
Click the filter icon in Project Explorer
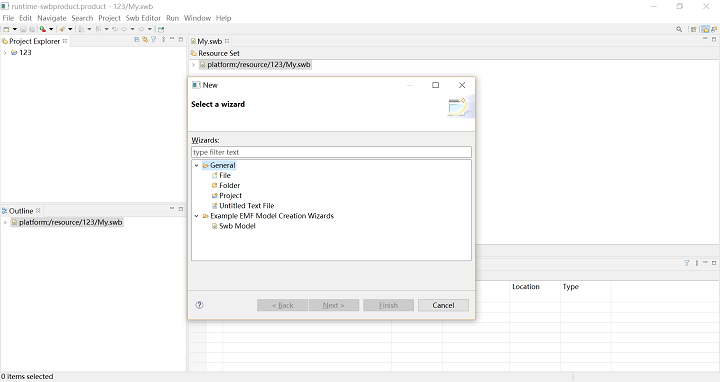(x=154, y=40)
